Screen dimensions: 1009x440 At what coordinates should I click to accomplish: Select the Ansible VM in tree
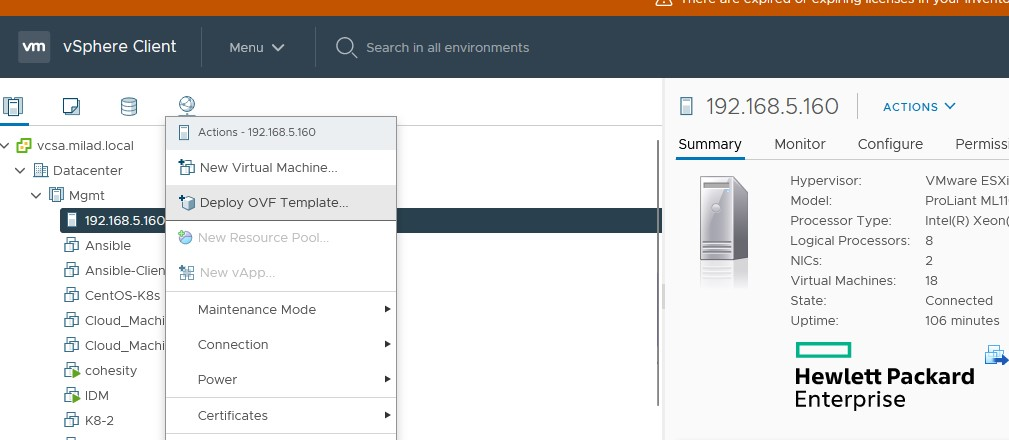tap(107, 246)
